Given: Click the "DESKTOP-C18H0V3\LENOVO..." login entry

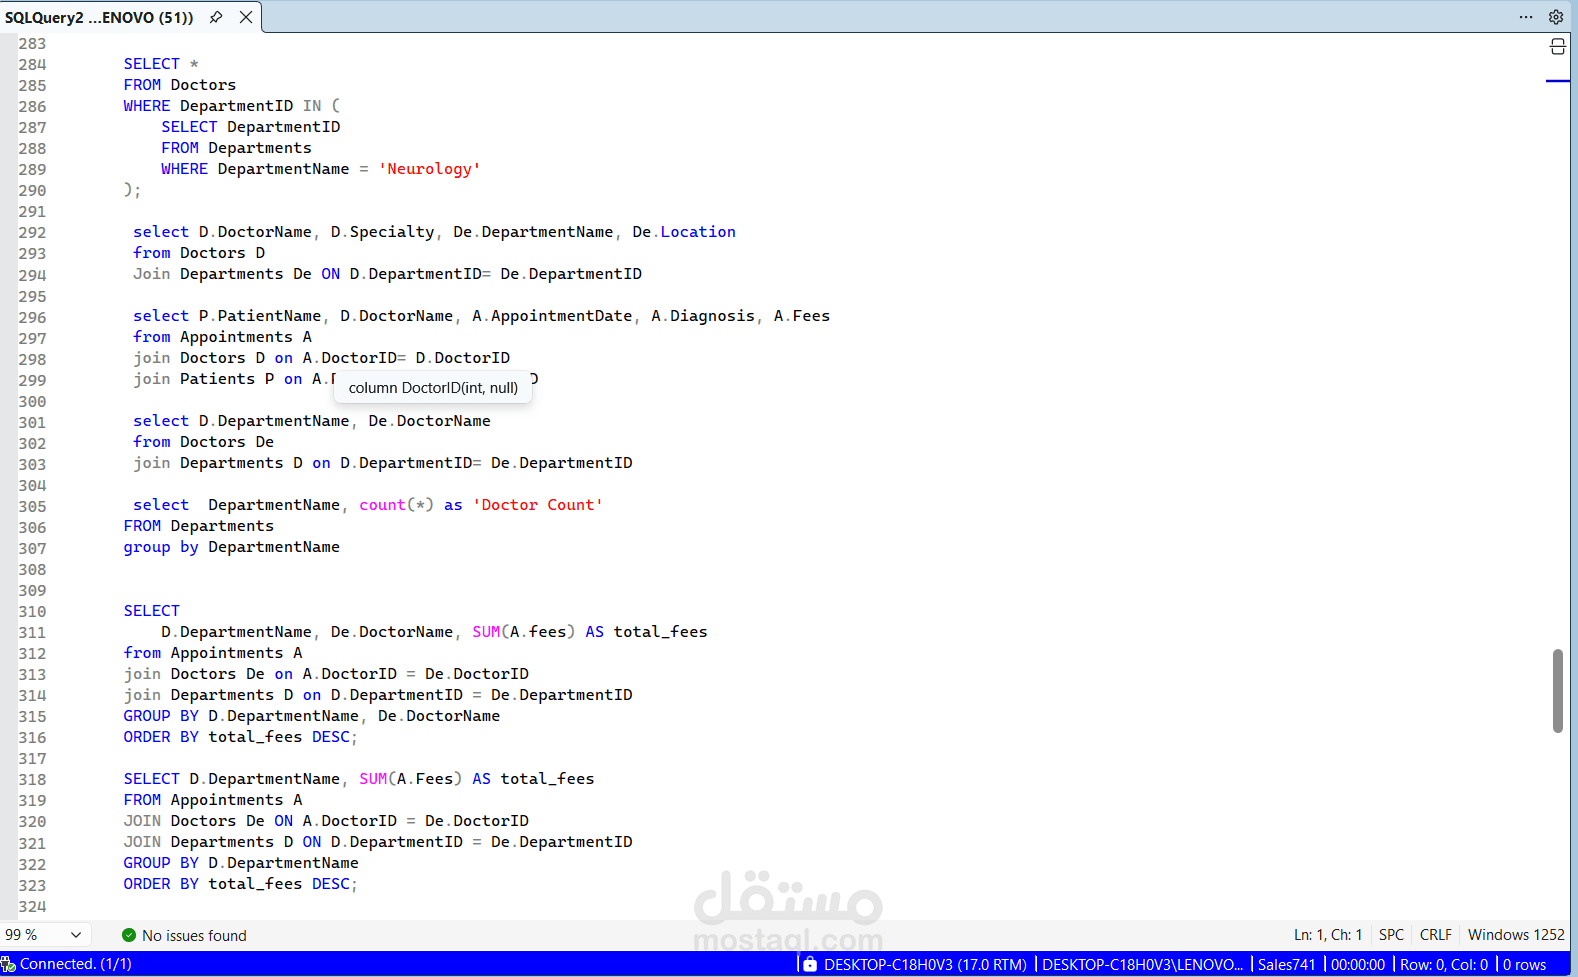Looking at the screenshot, I should click(1143, 965).
